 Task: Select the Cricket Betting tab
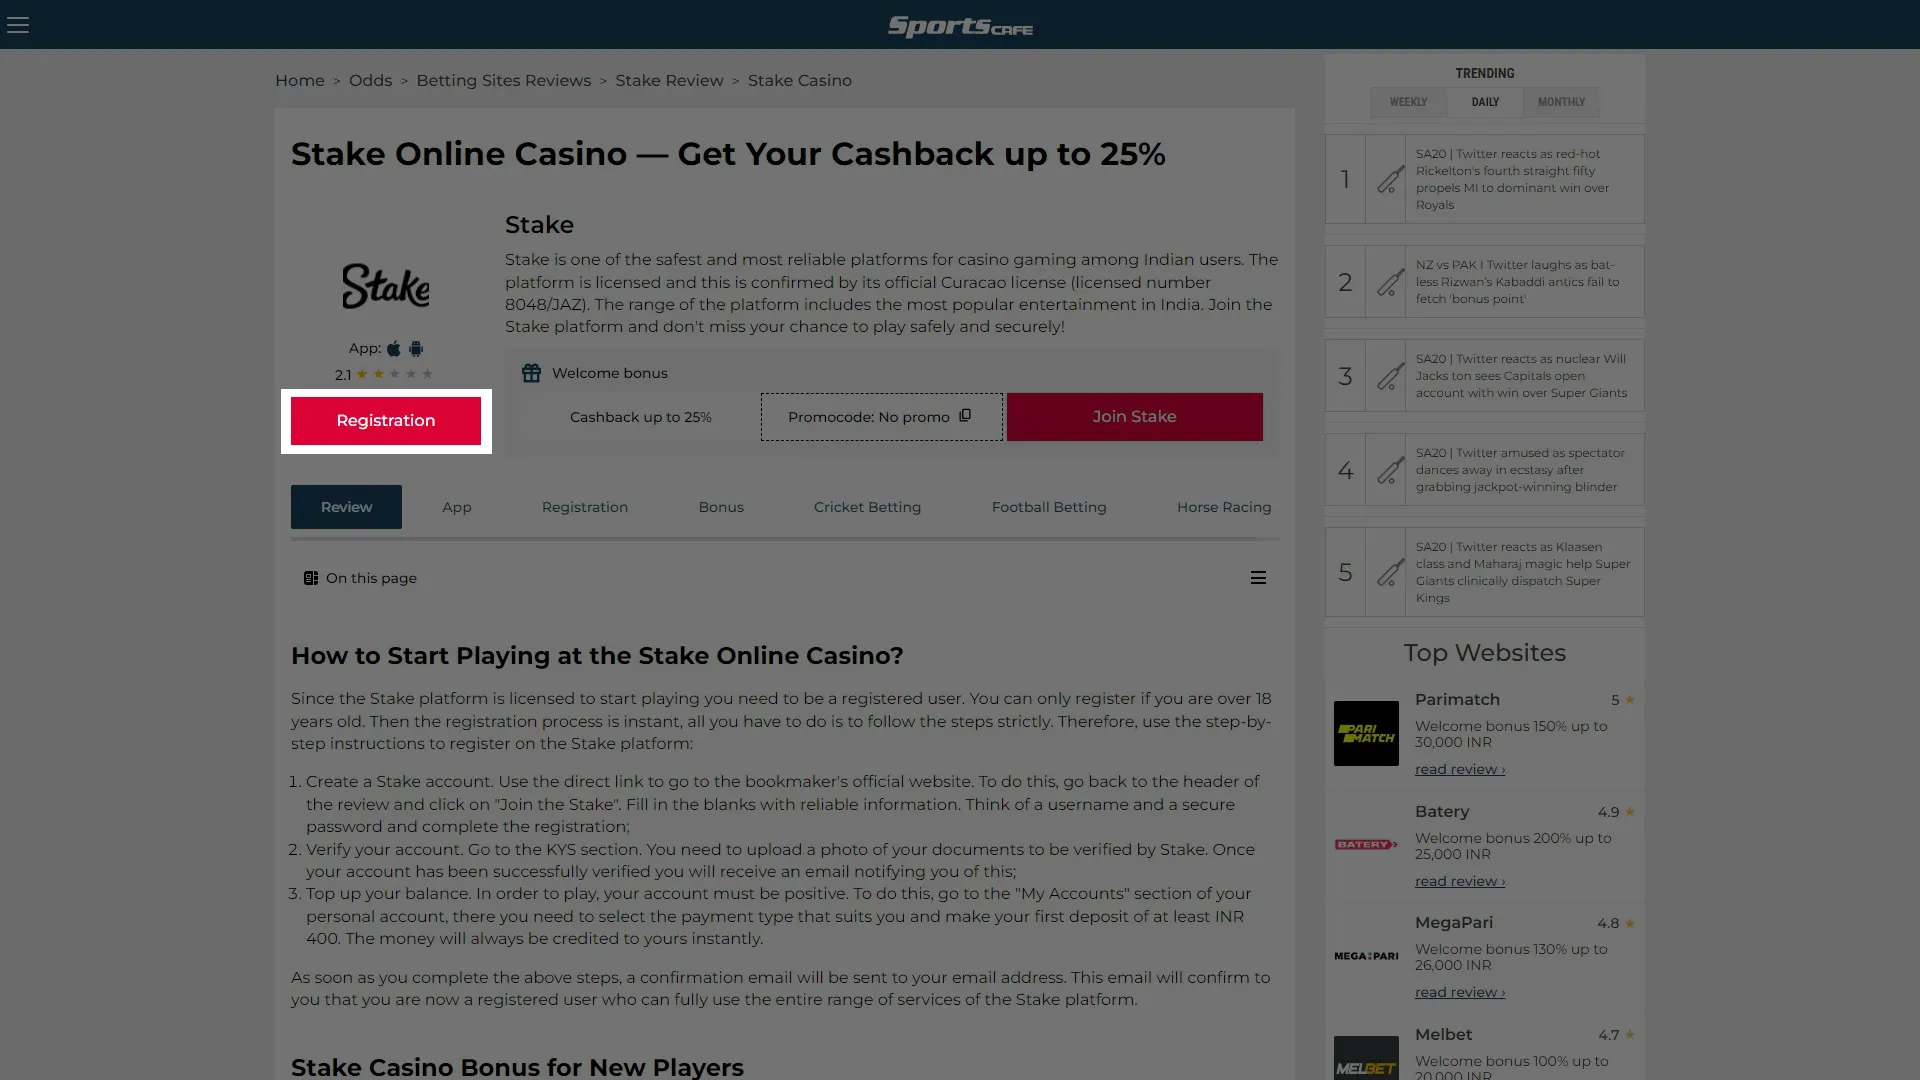[x=866, y=506]
